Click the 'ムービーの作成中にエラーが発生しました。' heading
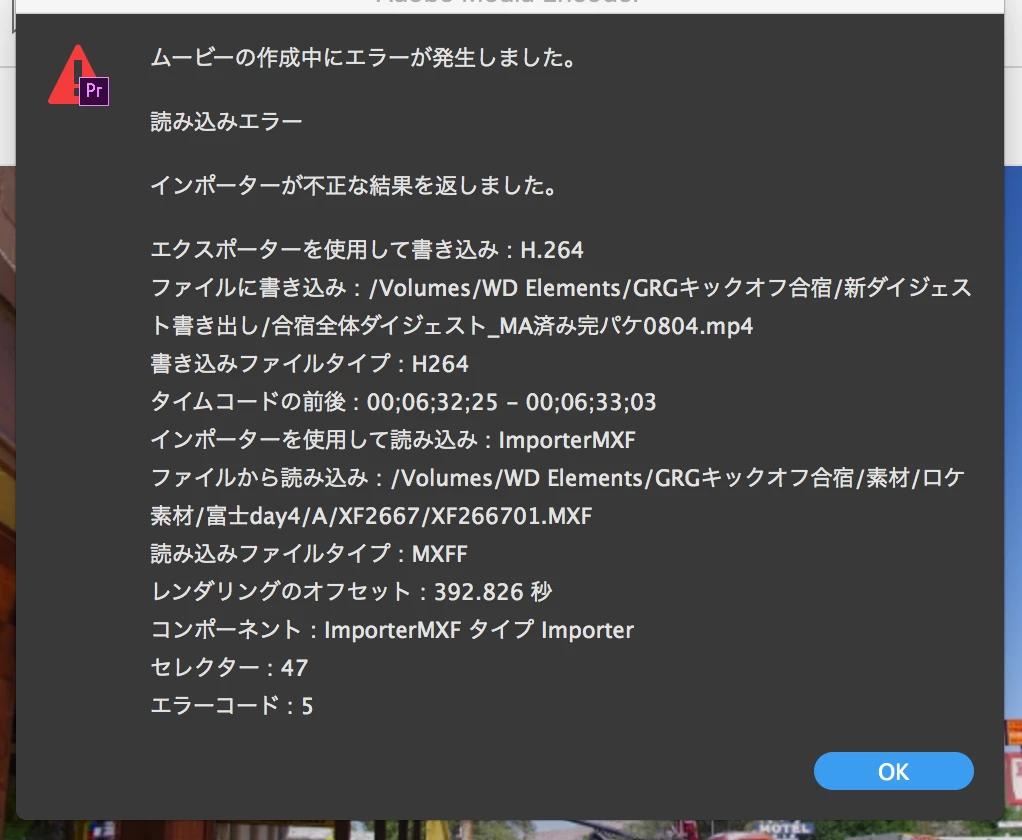 tap(363, 58)
